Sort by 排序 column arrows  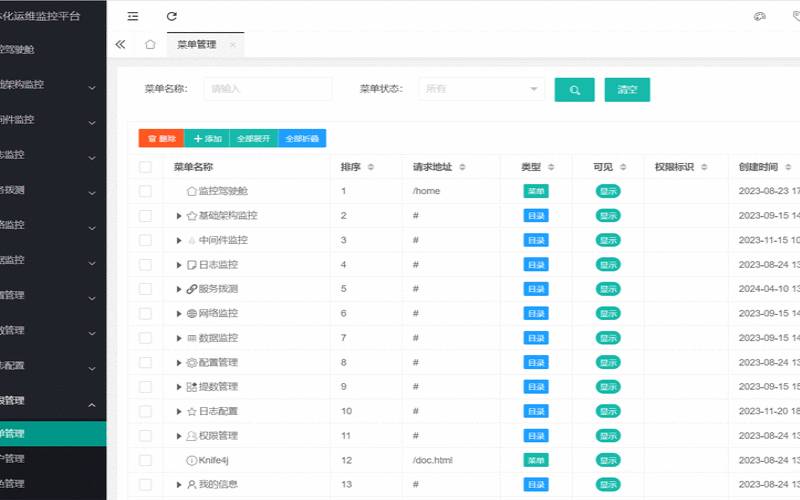pyautogui.click(x=371, y=167)
